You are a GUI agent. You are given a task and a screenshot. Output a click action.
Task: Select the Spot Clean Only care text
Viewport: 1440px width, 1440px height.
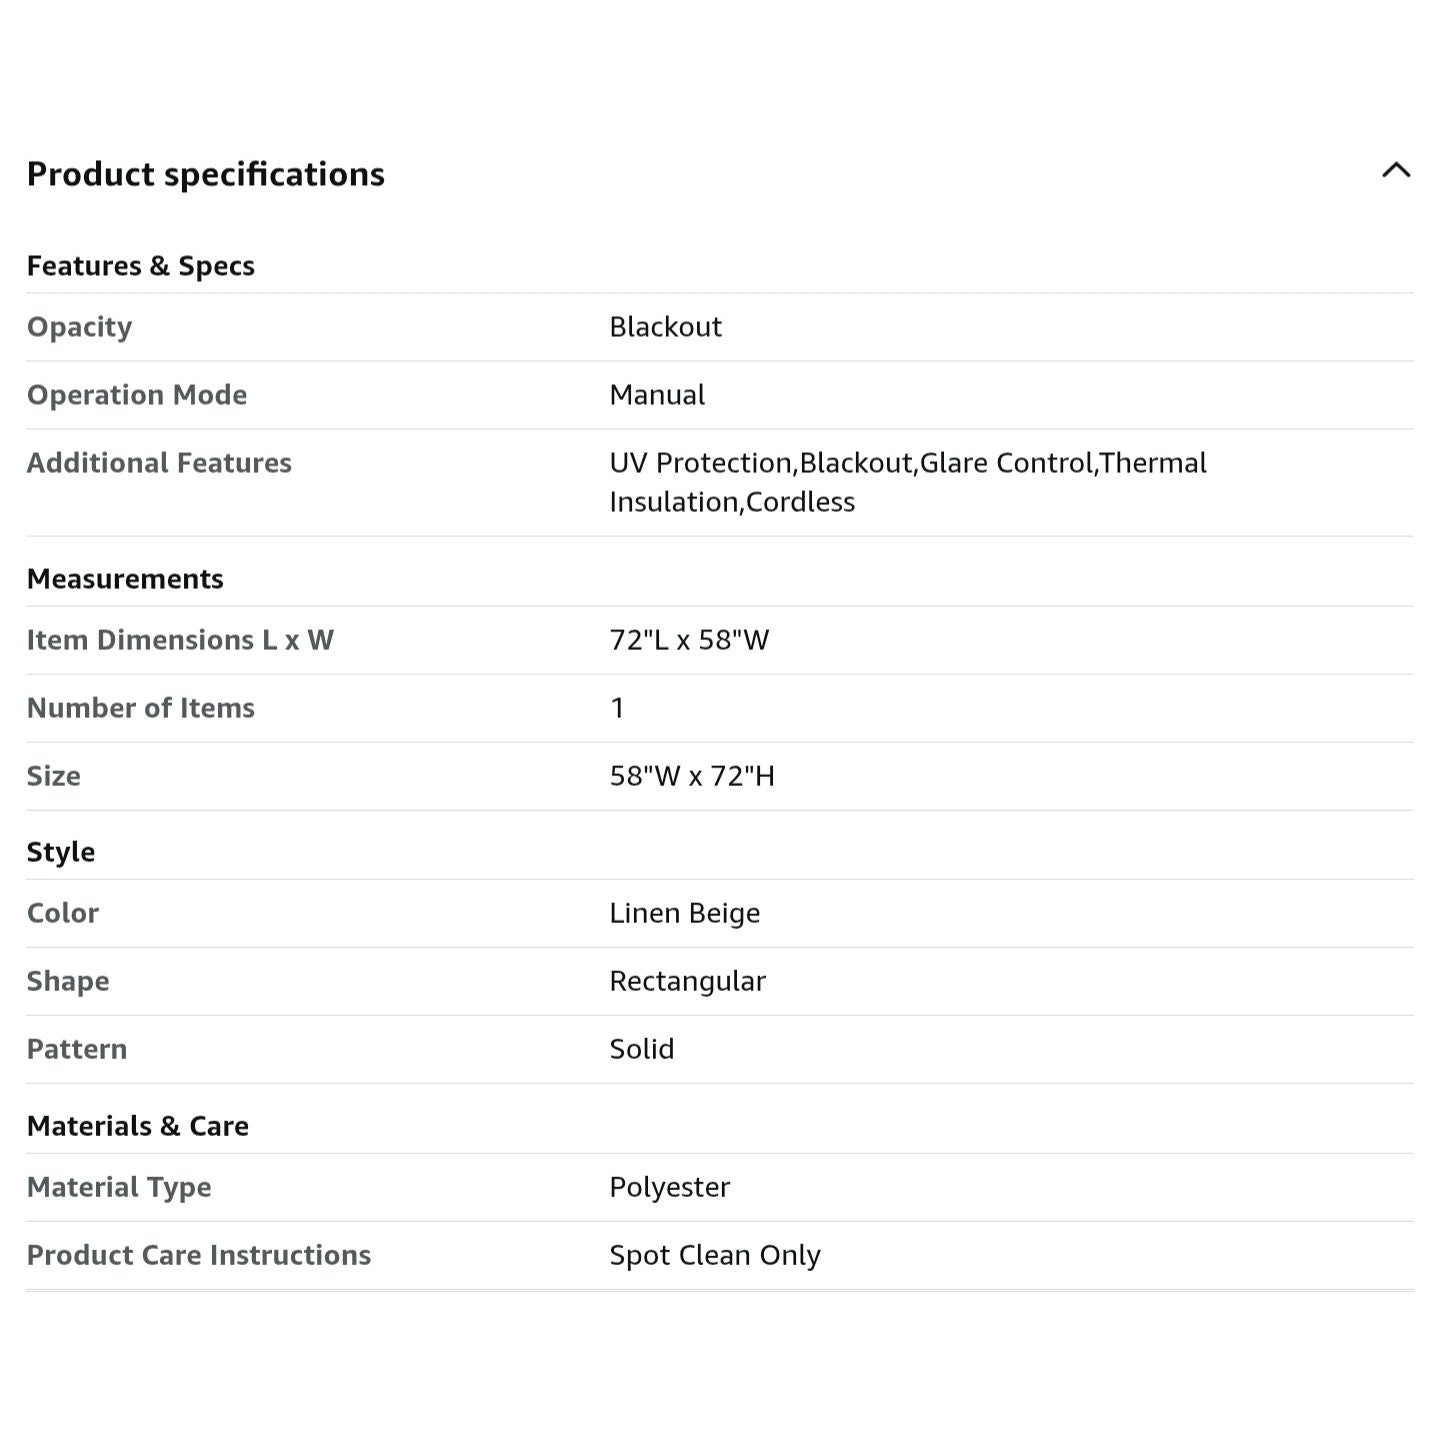pyautogui.click(x=715, y=1255)
